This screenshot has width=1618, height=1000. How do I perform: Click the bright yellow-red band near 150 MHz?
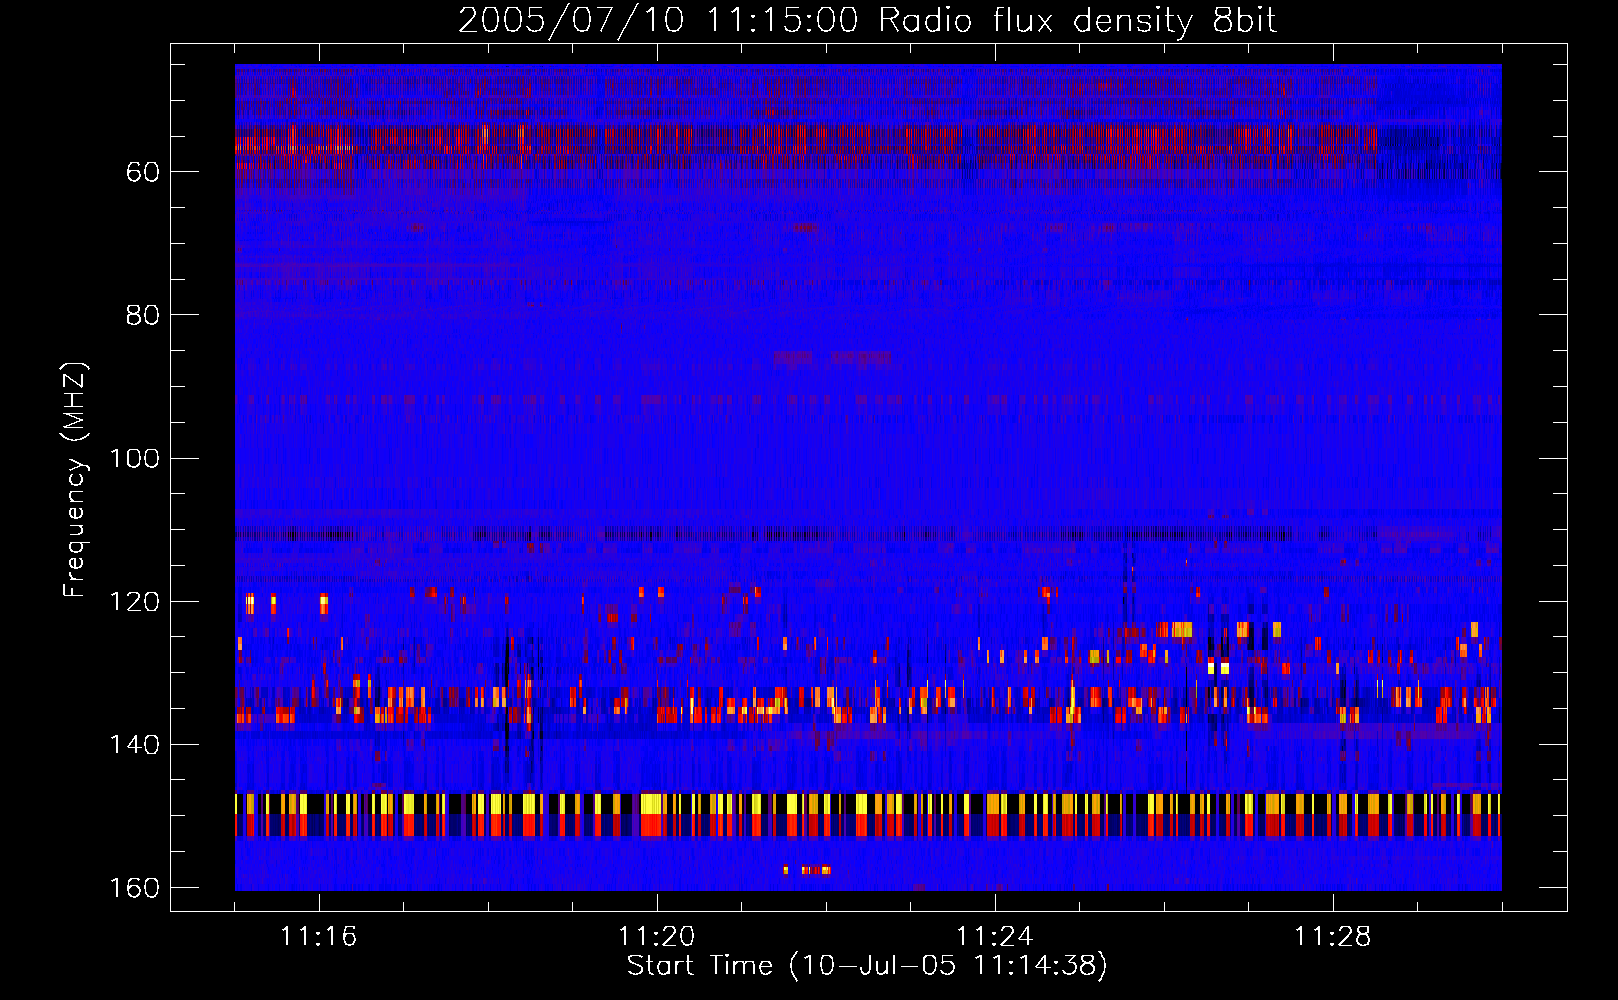tap(868, 815)
